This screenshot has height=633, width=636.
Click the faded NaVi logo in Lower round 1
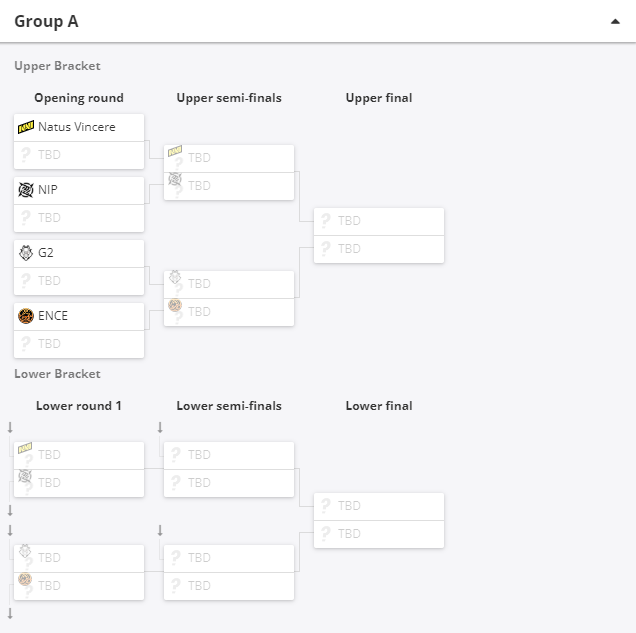tap(25, 448)
